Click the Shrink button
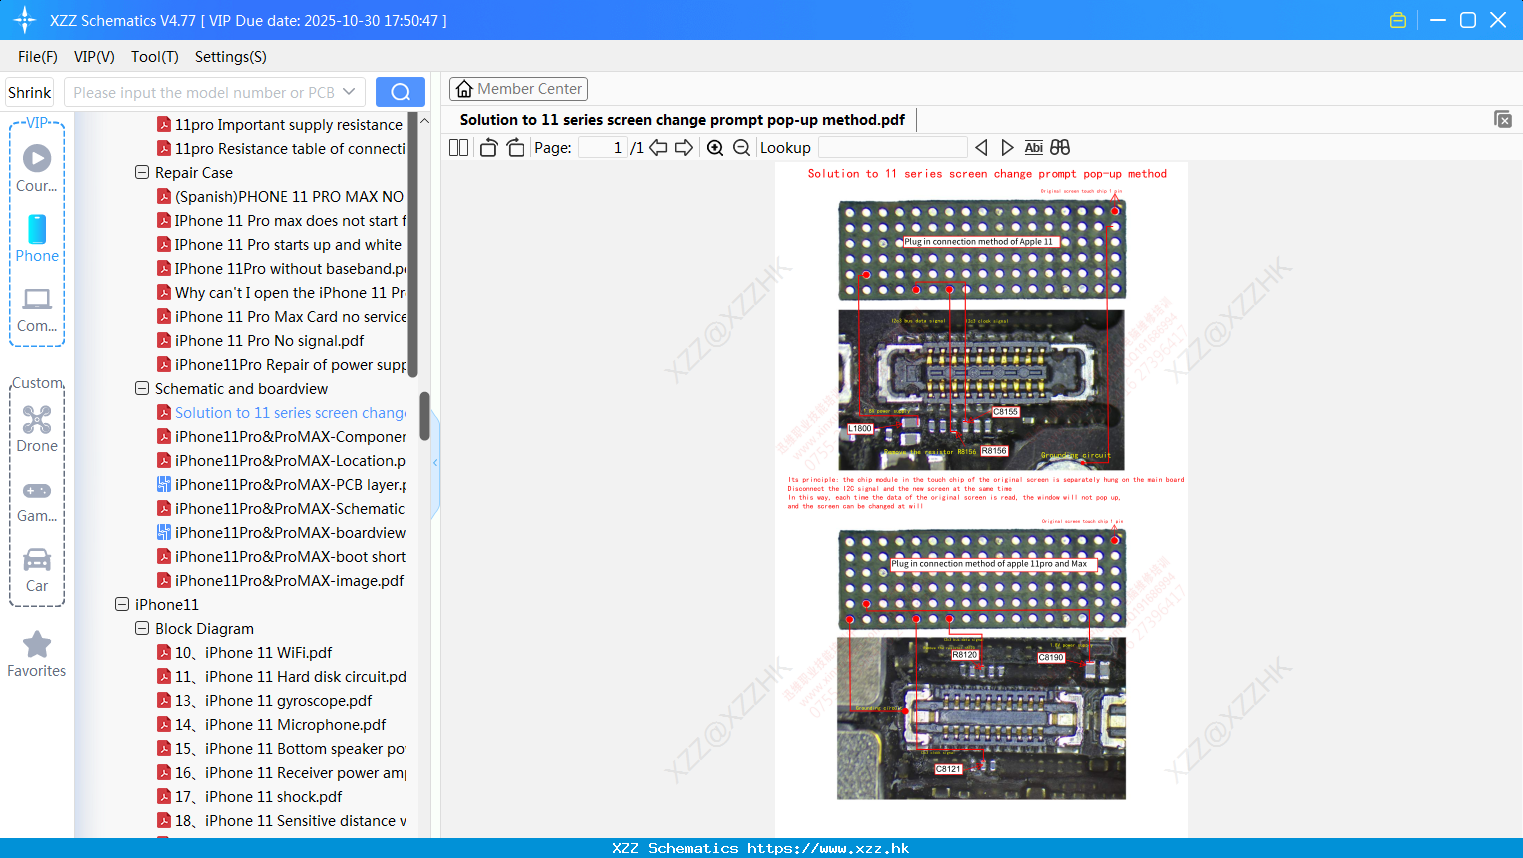The height and width of the screenshot is (858, 1523). [30, 92]
